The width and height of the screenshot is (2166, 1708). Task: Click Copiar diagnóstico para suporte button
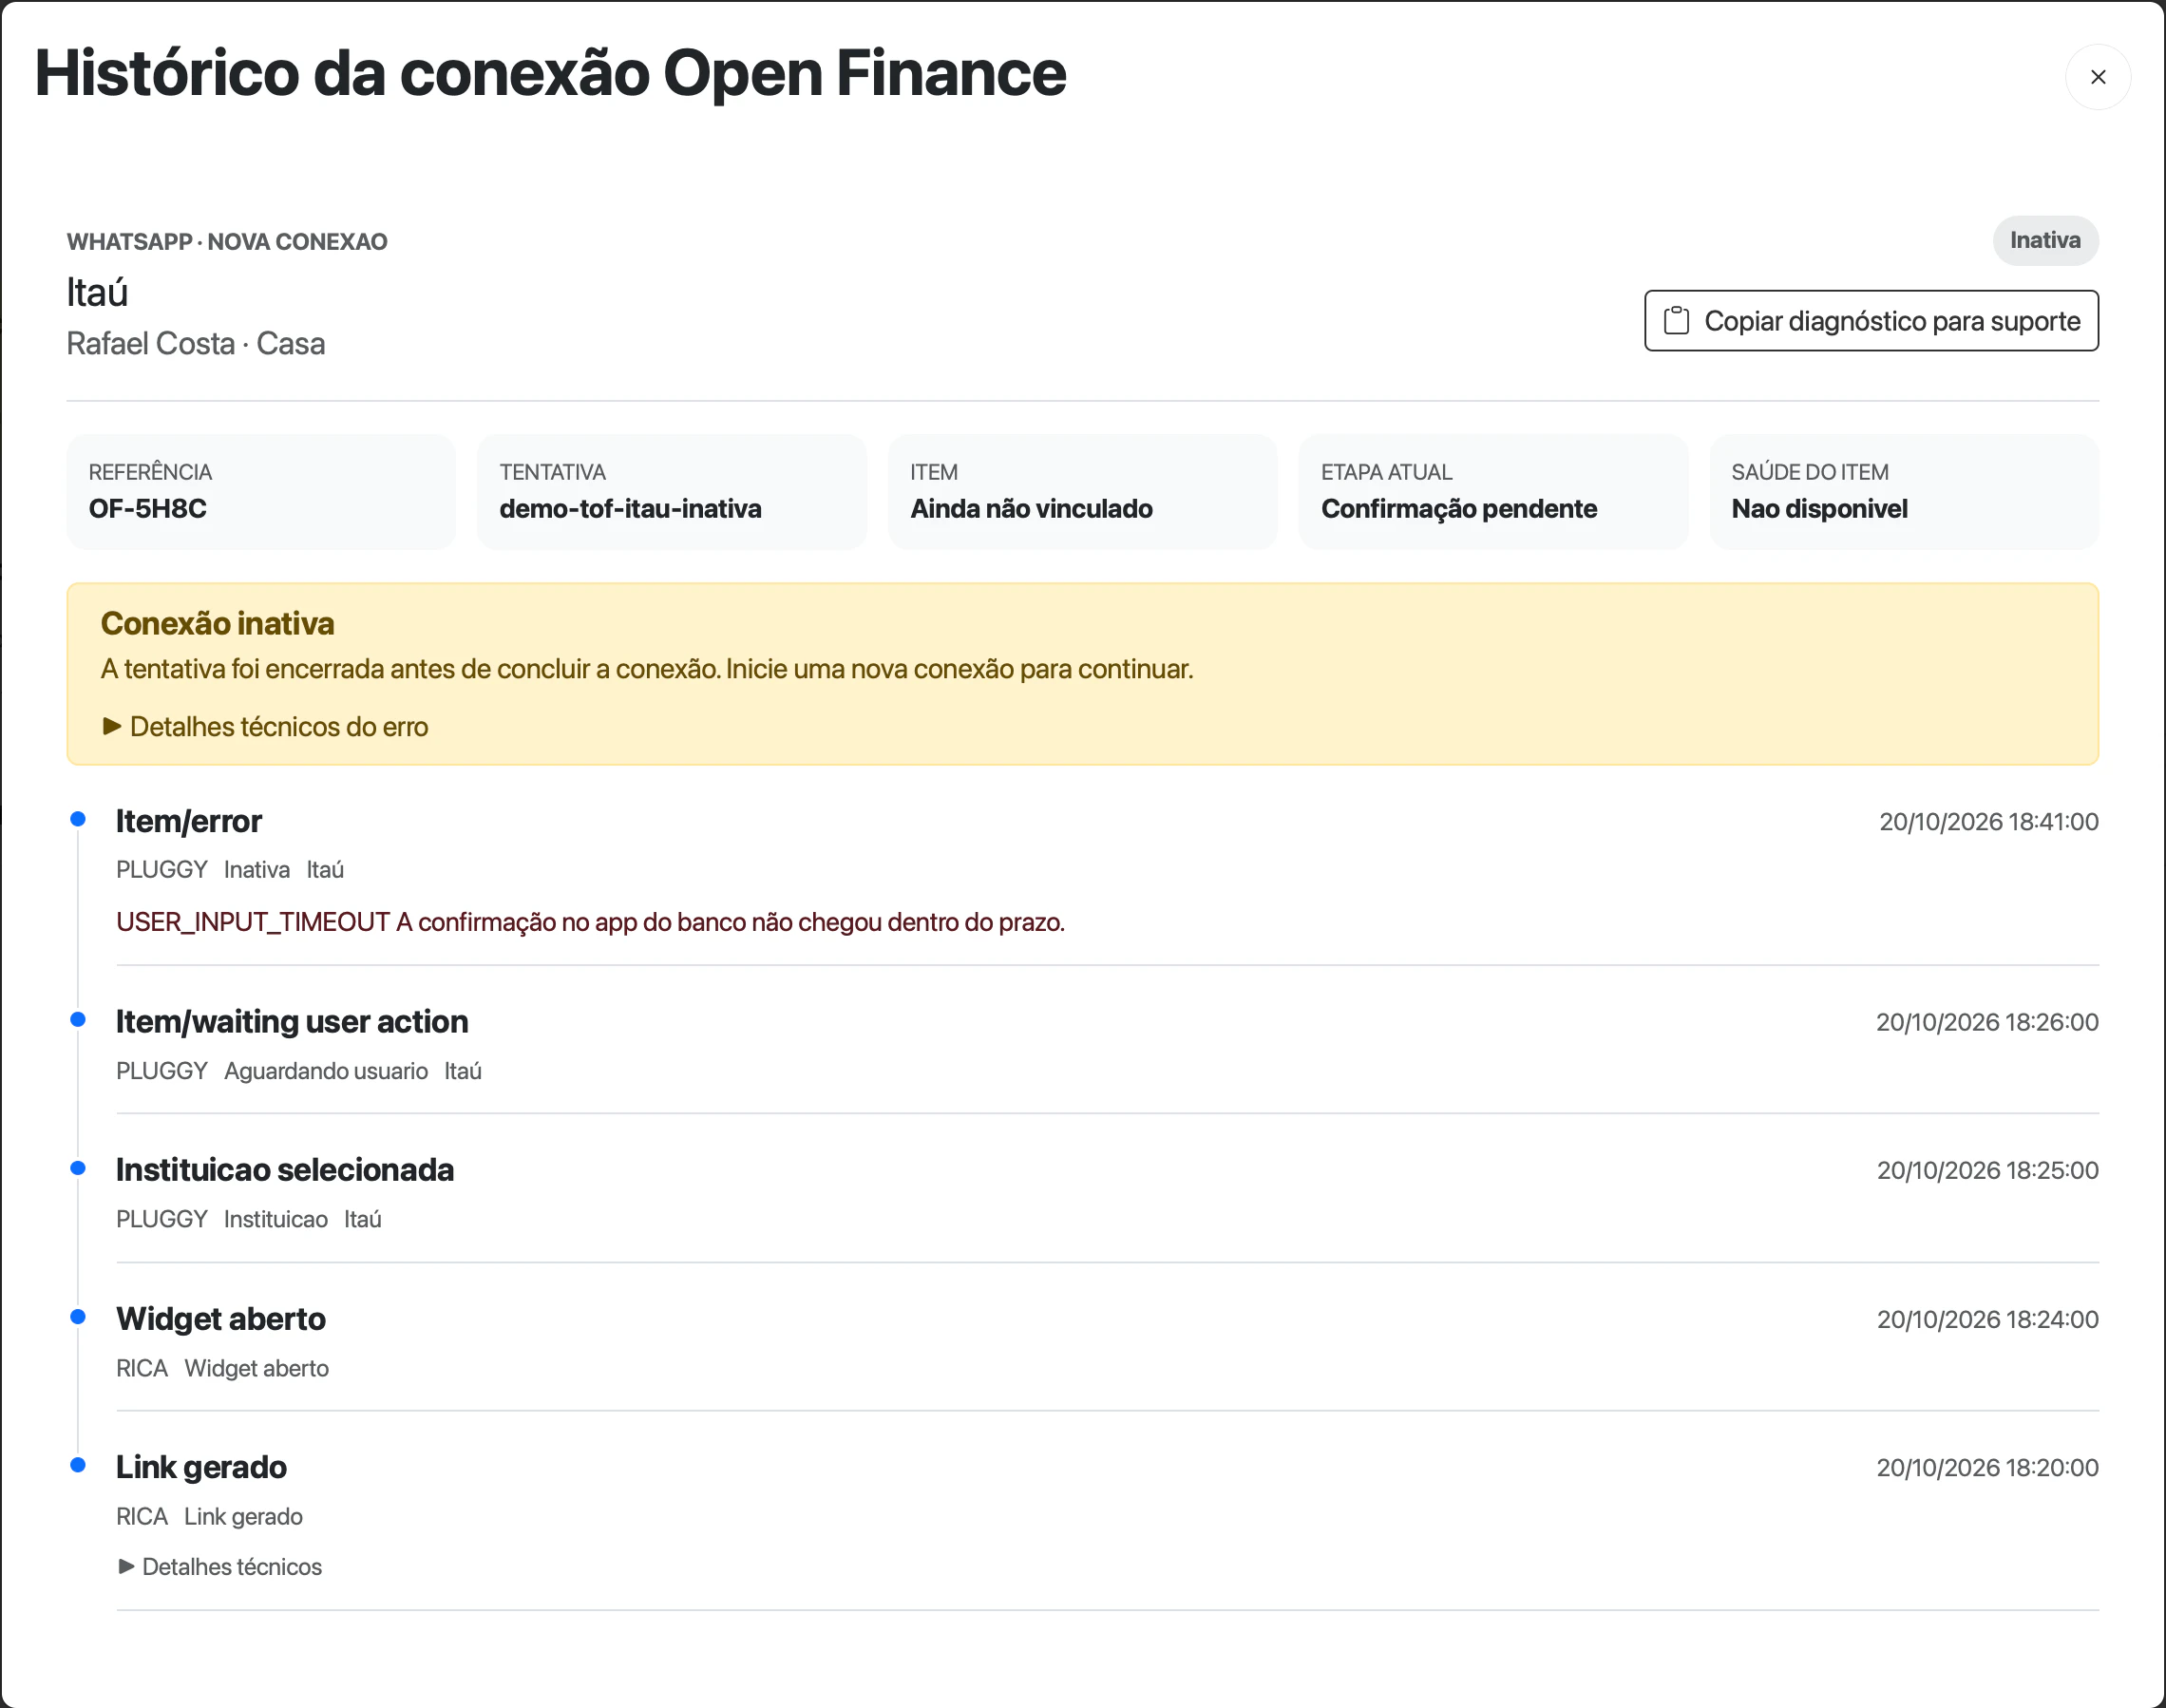click(x=1870, y=321)
